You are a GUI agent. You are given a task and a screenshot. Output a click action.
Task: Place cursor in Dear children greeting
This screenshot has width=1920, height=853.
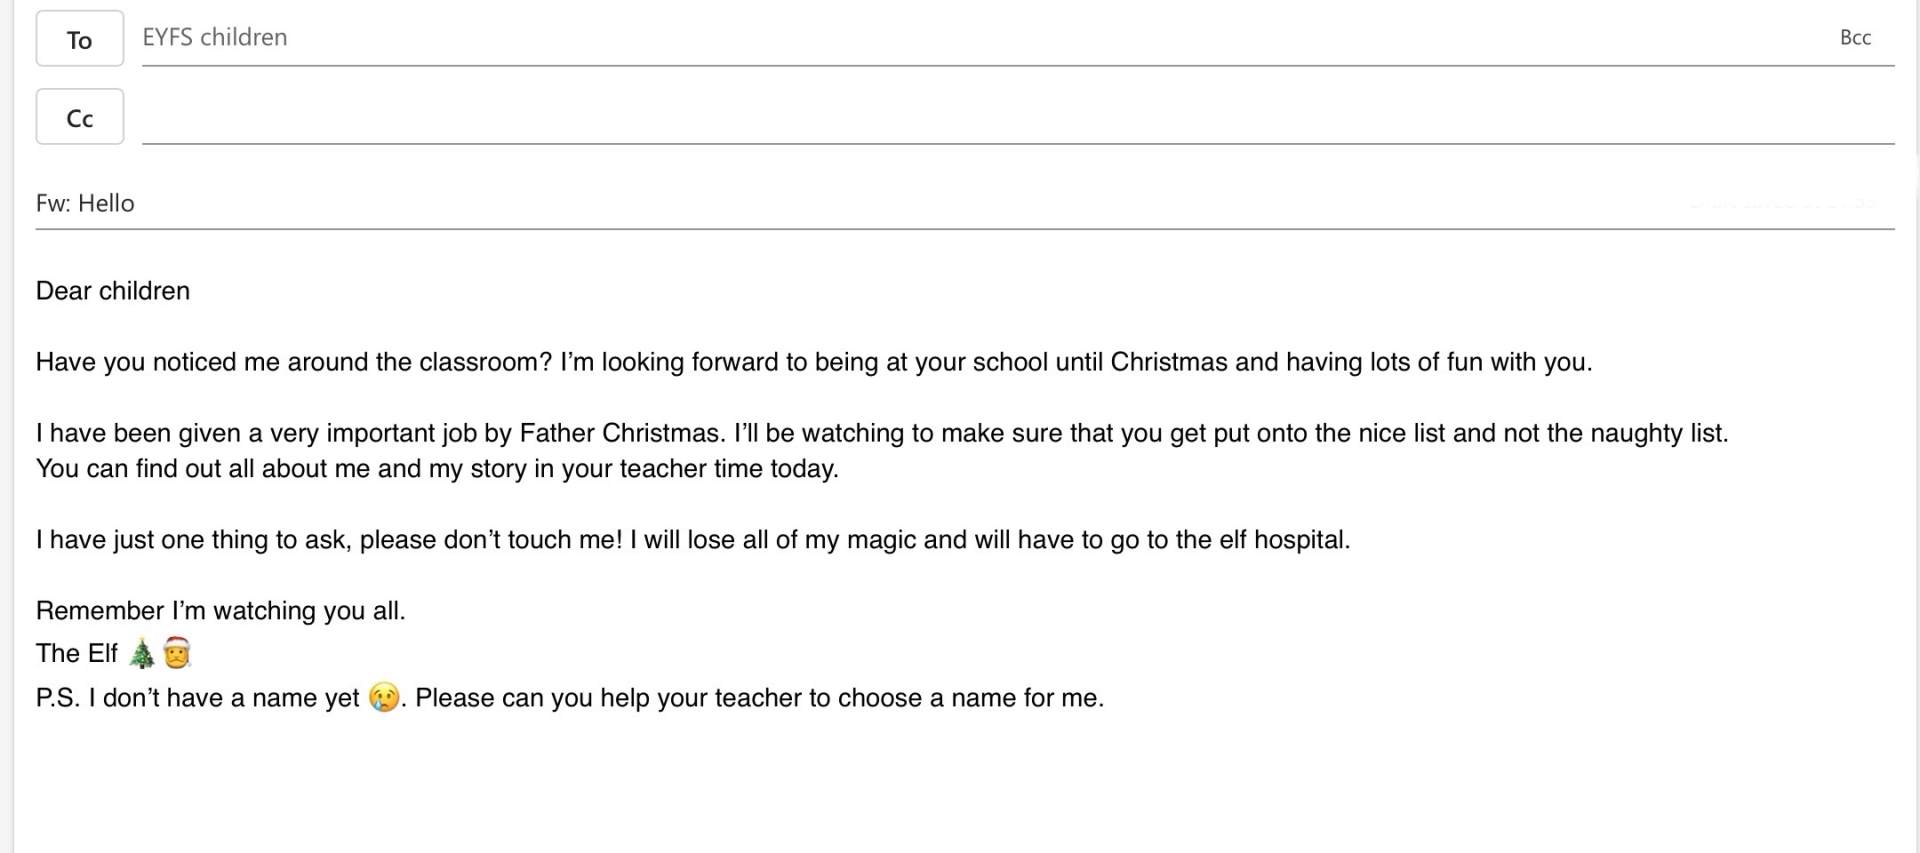click(113, 291)
